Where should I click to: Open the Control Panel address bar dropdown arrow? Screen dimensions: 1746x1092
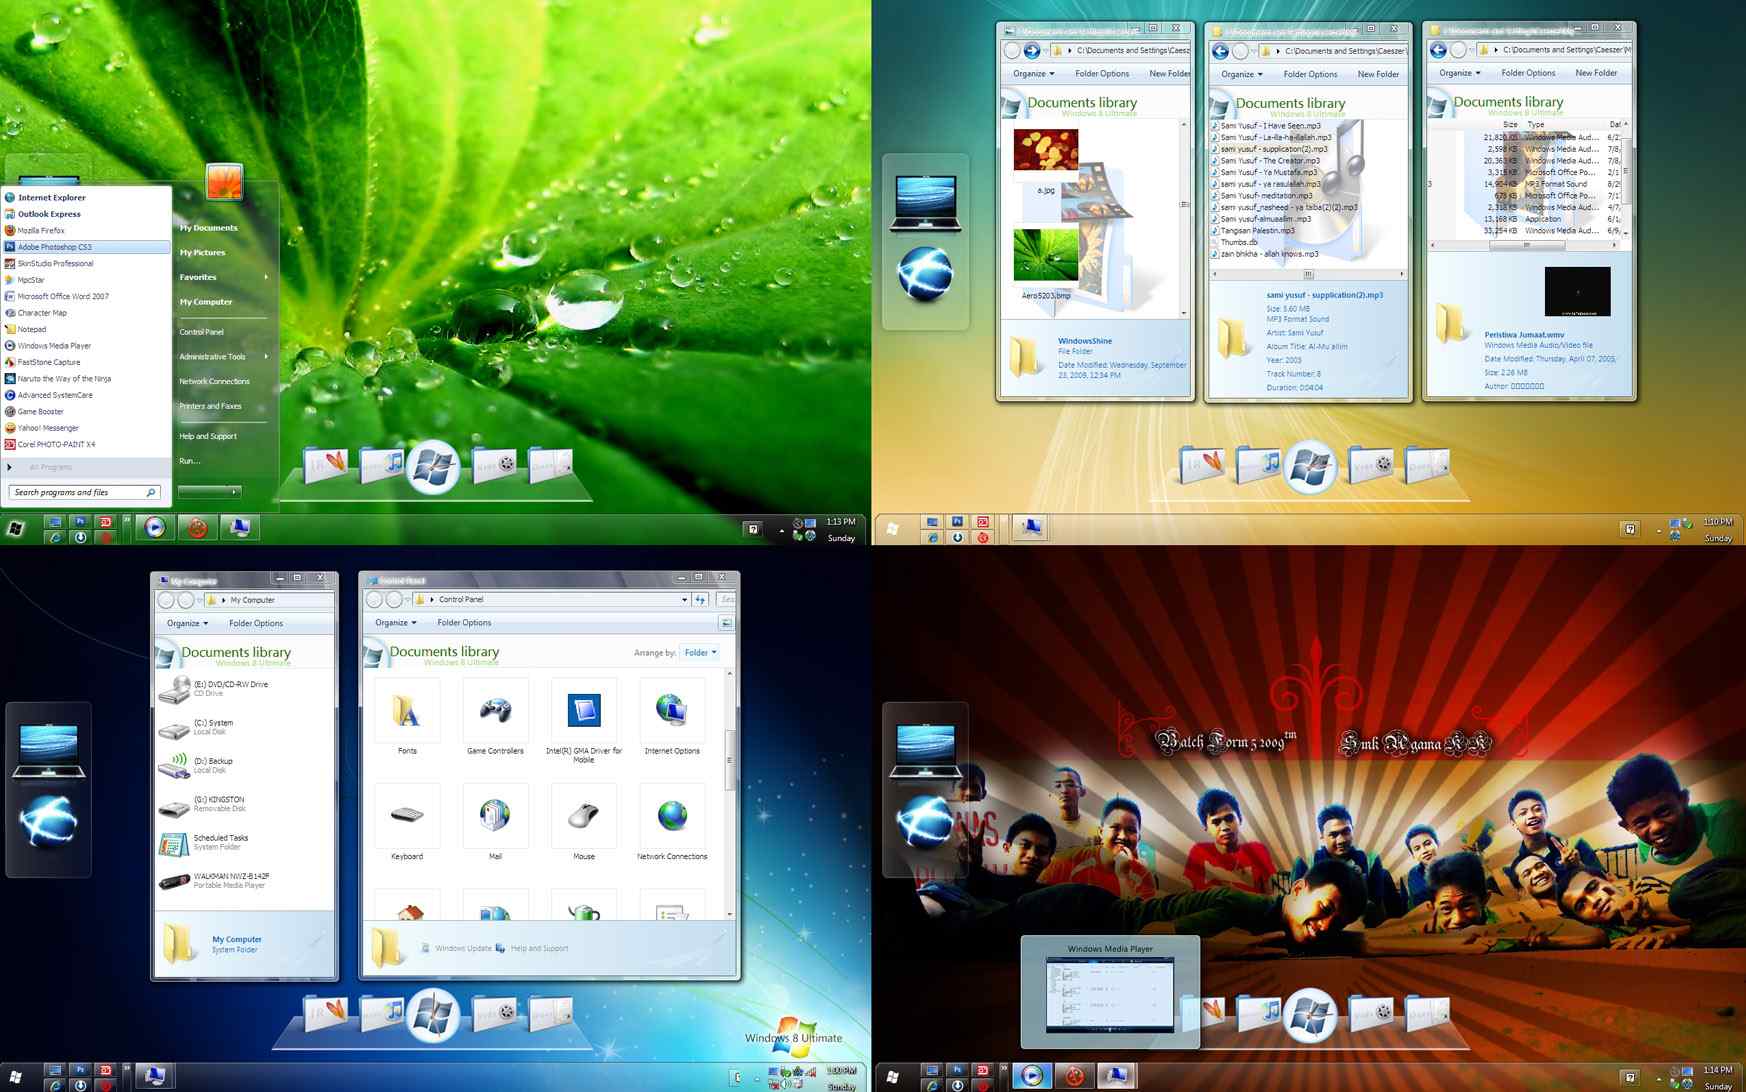coord(684,600)
